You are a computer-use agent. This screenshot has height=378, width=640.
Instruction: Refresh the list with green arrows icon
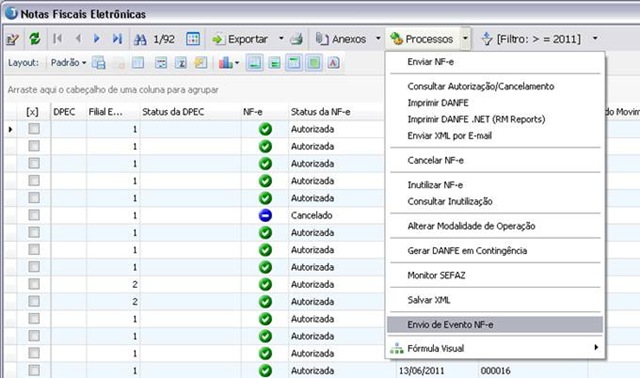pyautogui.click(x=35, y=39)
